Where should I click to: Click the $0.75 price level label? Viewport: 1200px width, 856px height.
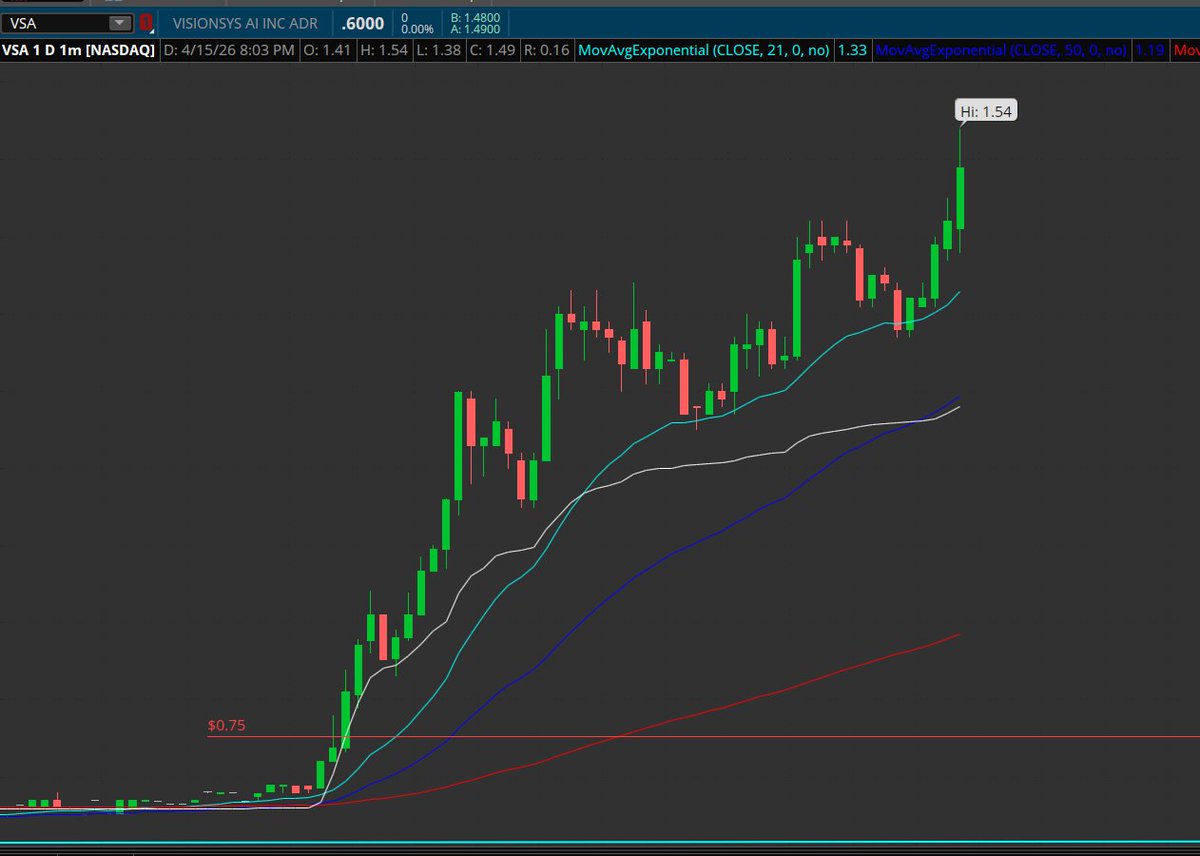click(226, 725)
